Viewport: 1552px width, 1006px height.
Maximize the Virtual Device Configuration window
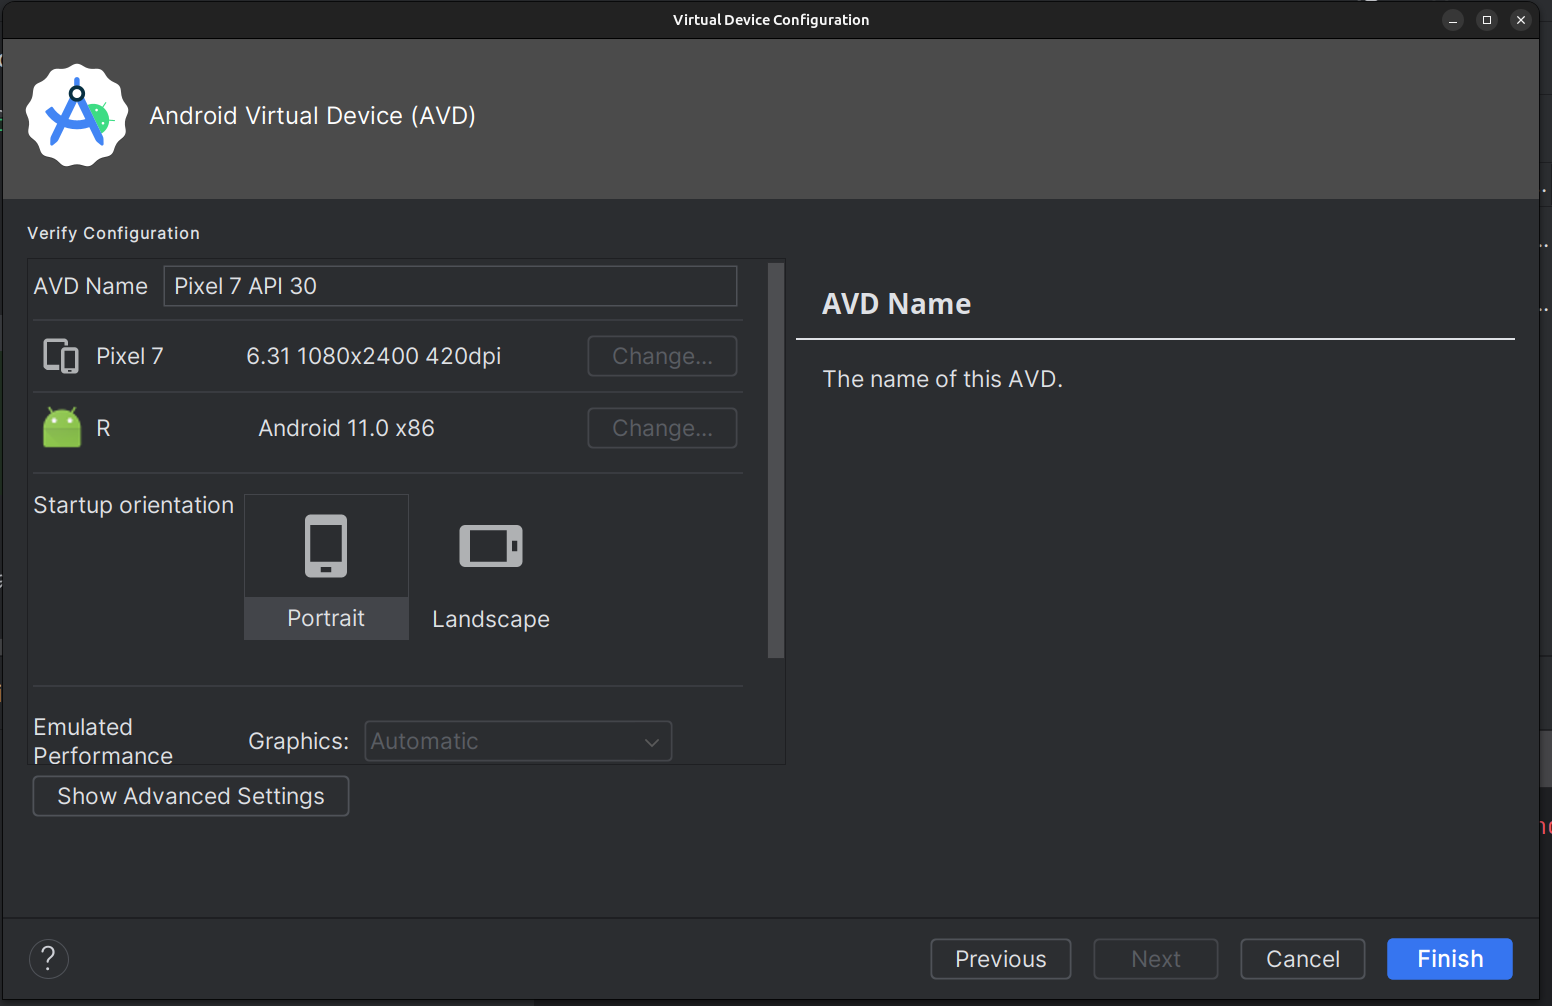(x=1487, y=20)
